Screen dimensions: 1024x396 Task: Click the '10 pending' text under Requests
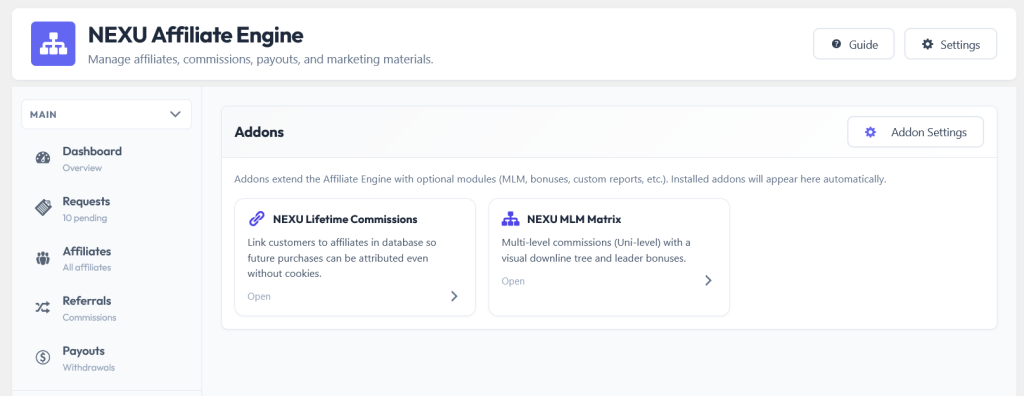[85, 218]
